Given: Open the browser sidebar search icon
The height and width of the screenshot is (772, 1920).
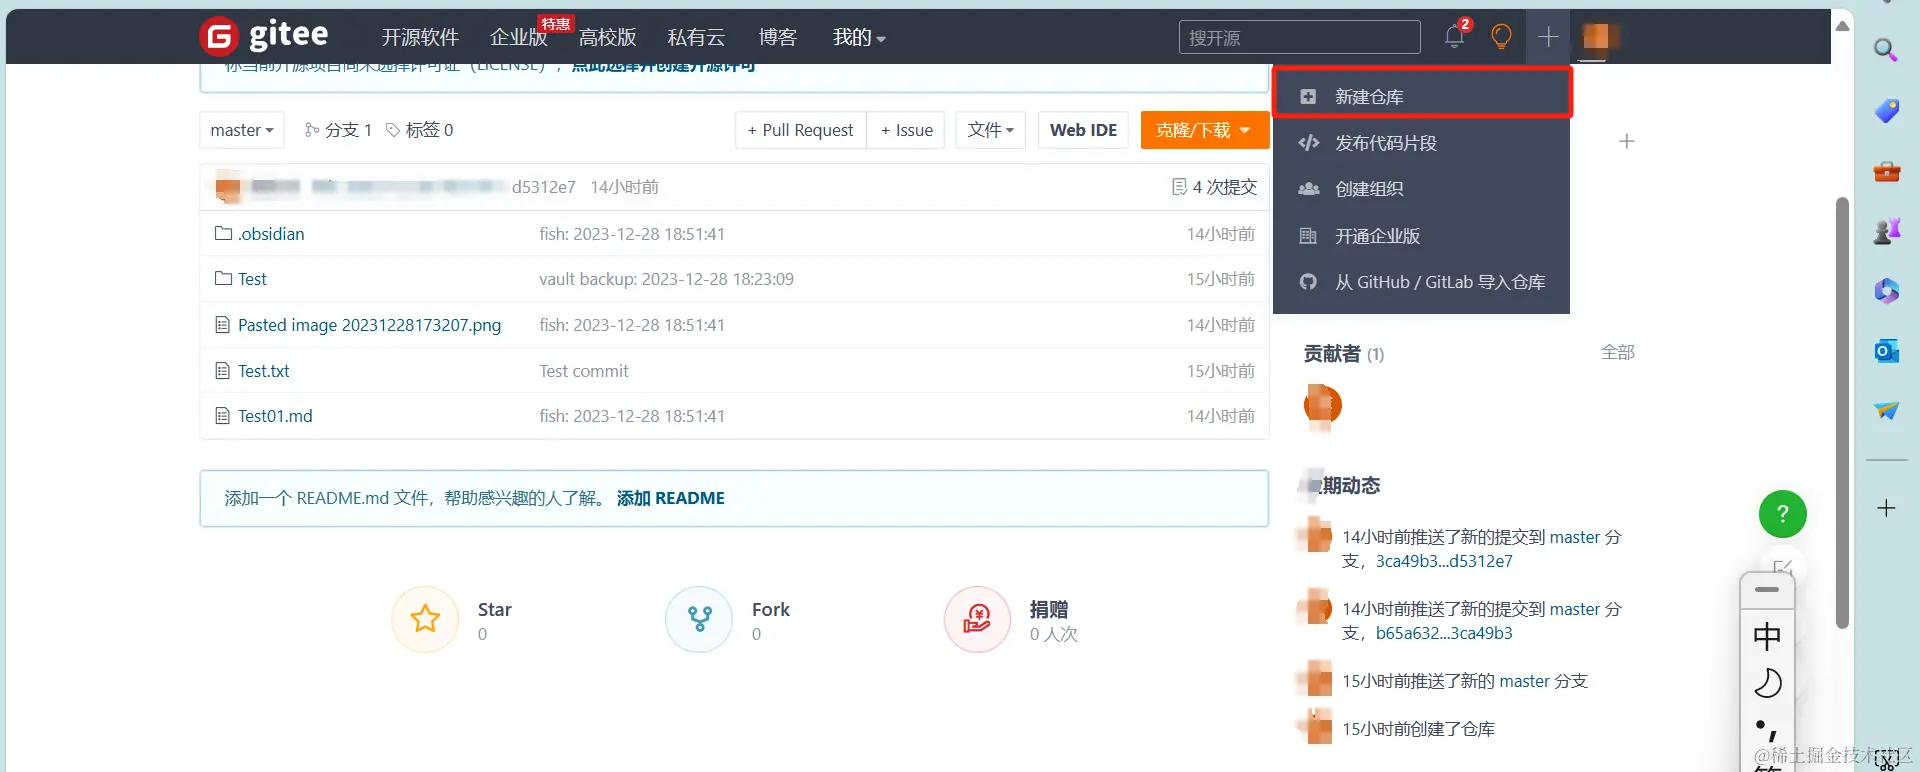Looking at the screenshot, I should [x=1886, y=50].
